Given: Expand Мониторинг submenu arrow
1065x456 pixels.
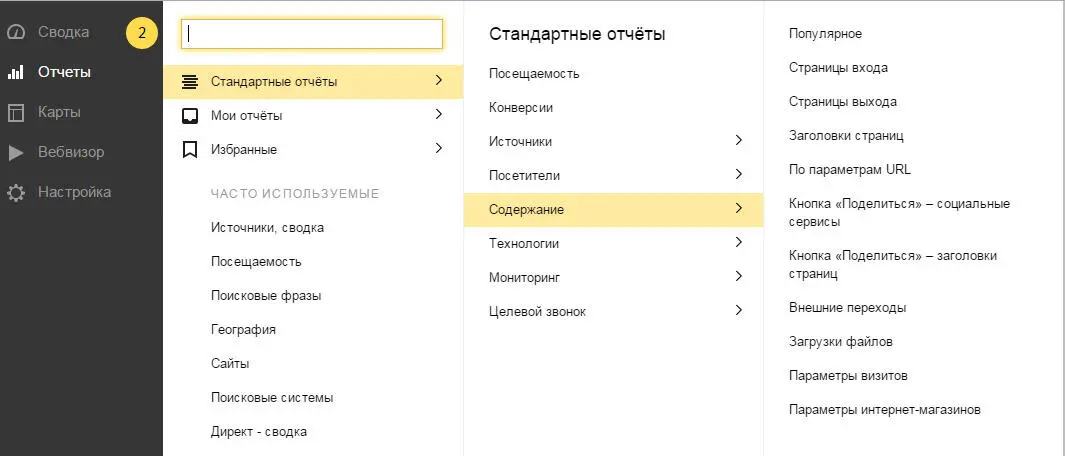Looking at the screenshot, I should [739, 276].
